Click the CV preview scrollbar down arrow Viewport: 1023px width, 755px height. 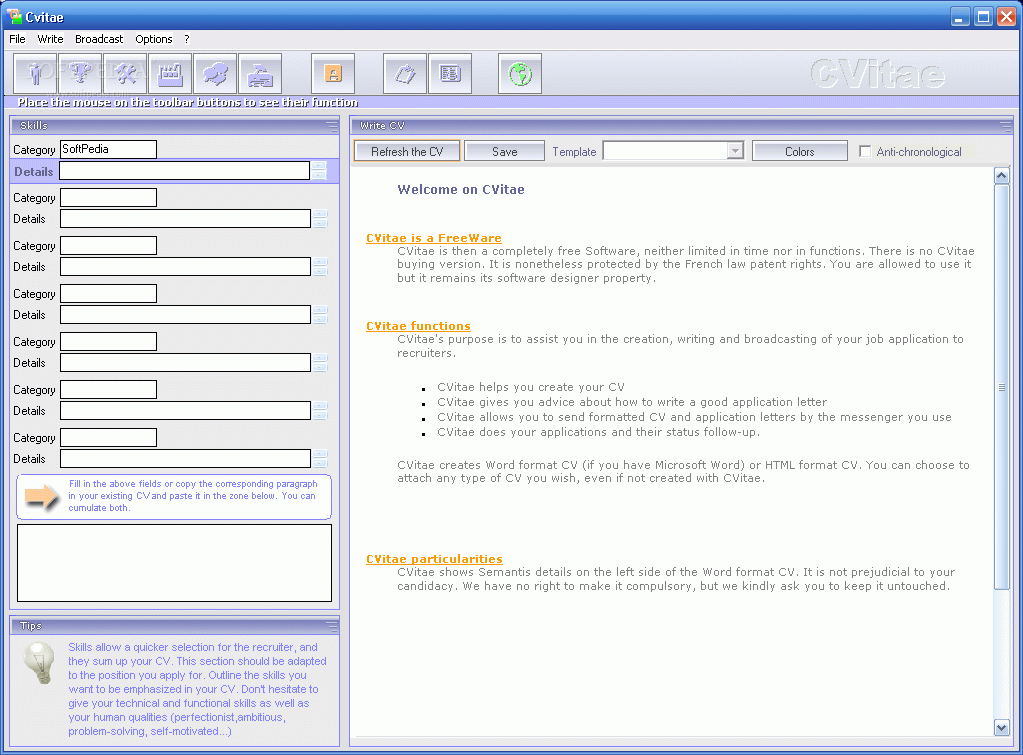[1001, 728]
